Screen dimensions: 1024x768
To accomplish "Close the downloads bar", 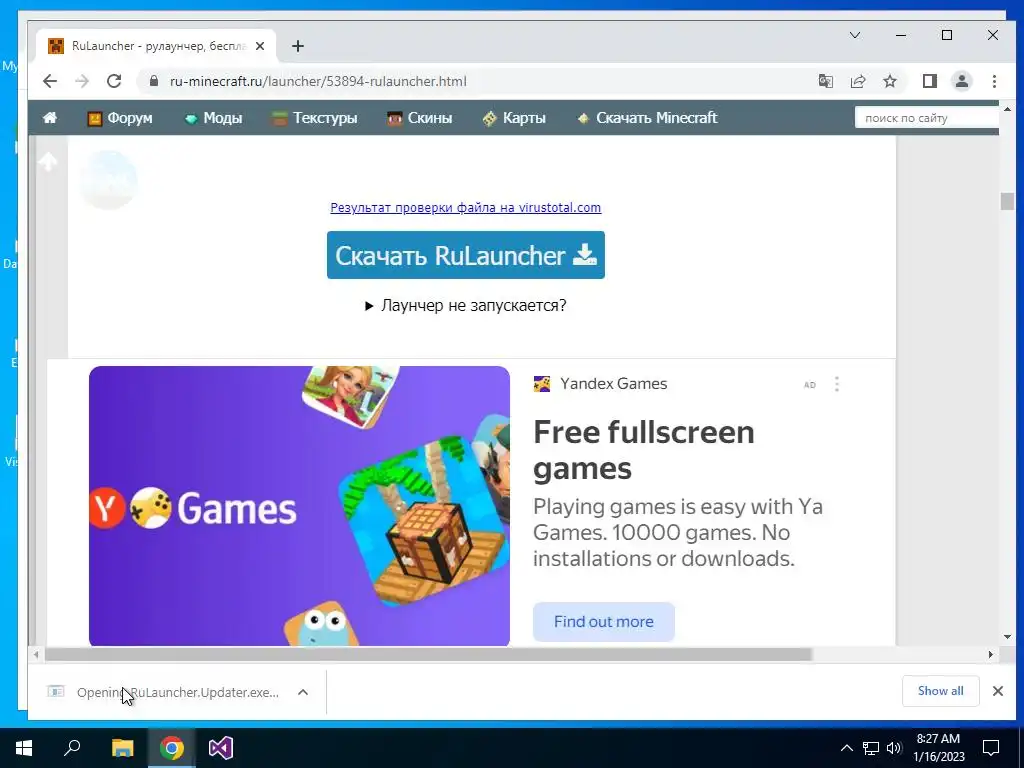I will point(998,691).
